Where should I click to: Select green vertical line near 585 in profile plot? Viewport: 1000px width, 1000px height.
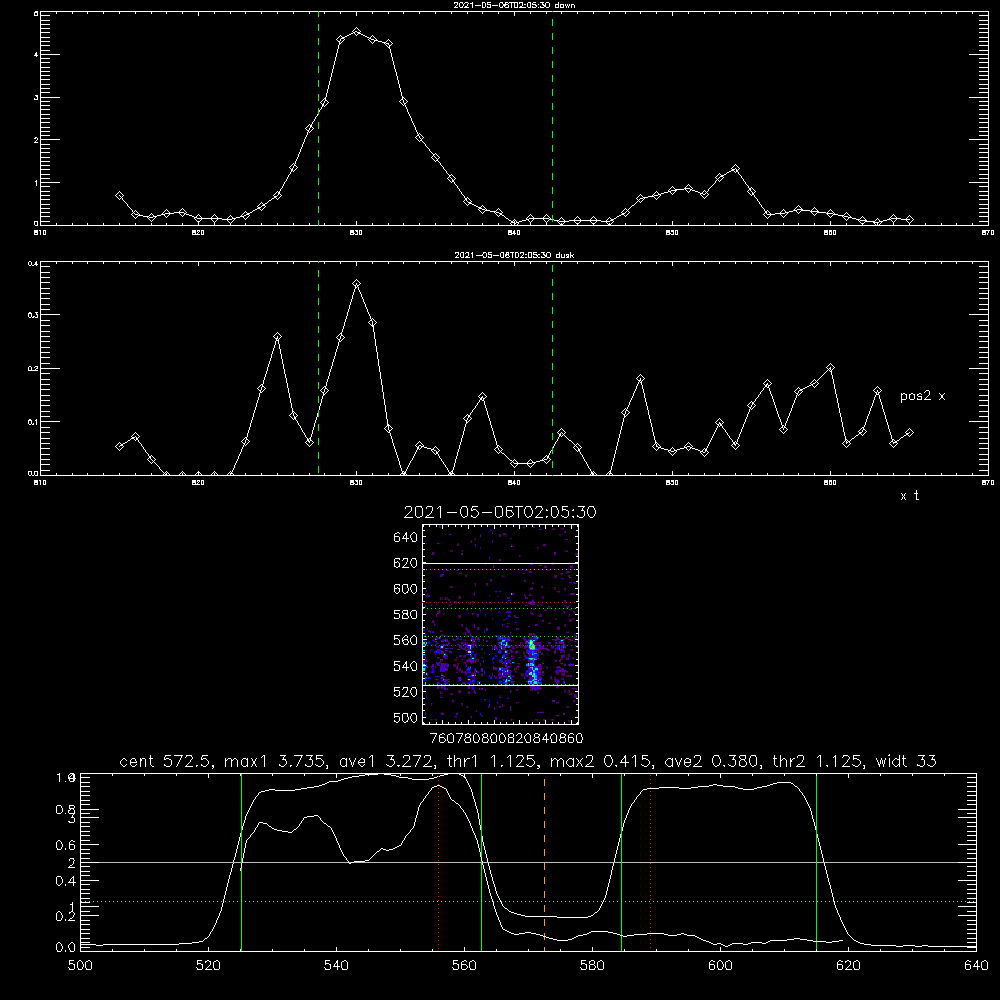[x=621, y=862]
